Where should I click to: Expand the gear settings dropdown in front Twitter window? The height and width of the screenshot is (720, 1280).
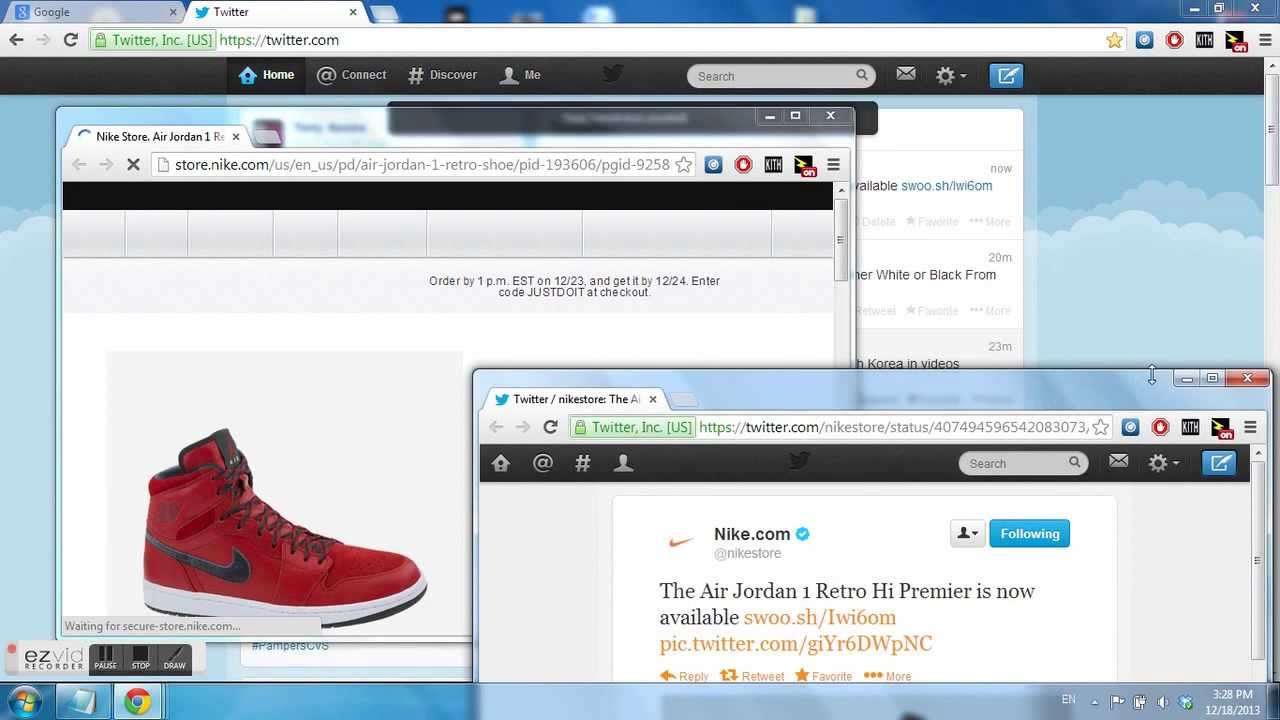tap(1163, 463)
